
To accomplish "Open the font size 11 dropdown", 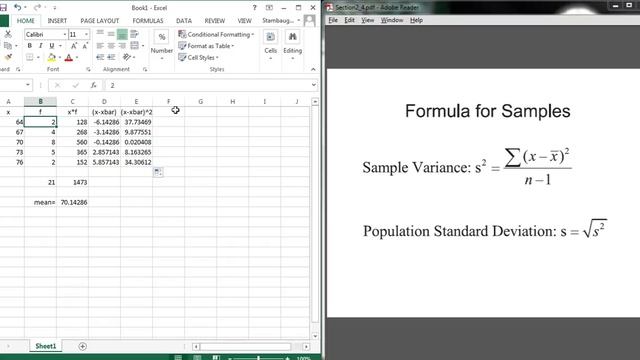I will 86,34.
